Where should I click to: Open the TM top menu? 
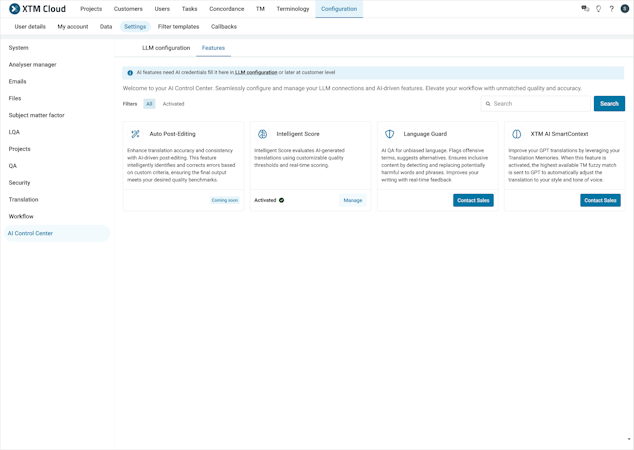click(x=260, y=8)
